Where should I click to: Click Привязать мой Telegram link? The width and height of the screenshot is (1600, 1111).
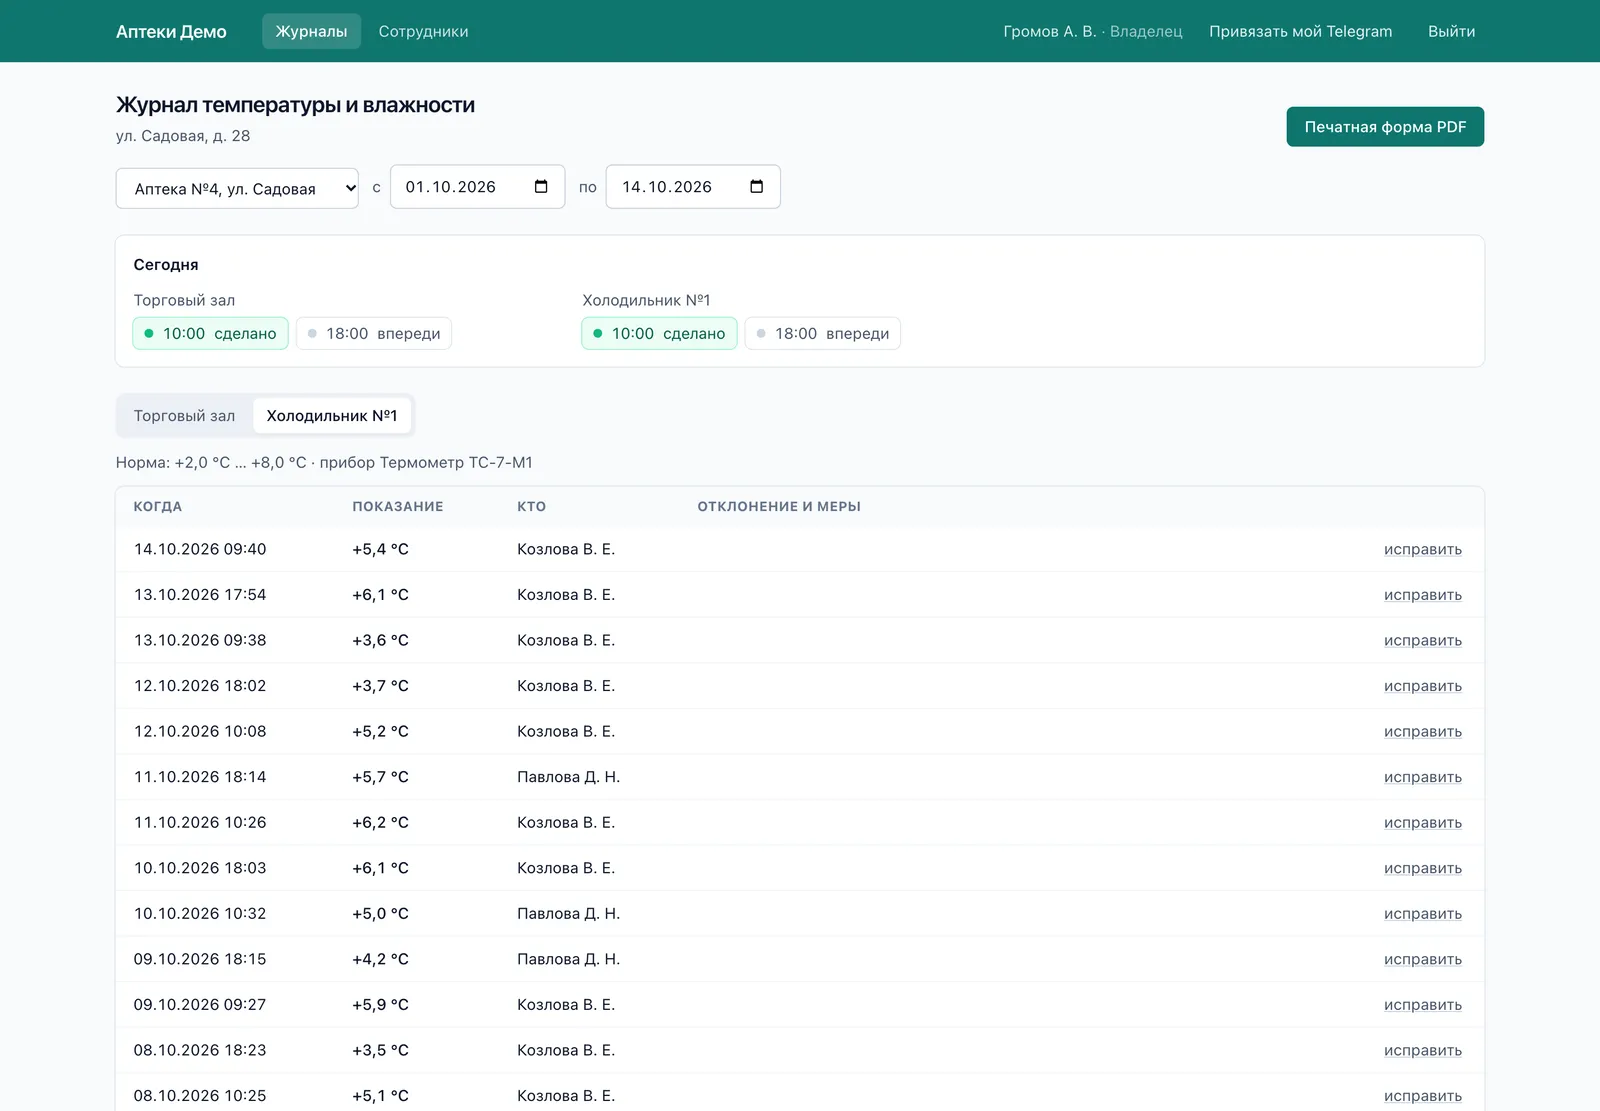(1300, 31)
